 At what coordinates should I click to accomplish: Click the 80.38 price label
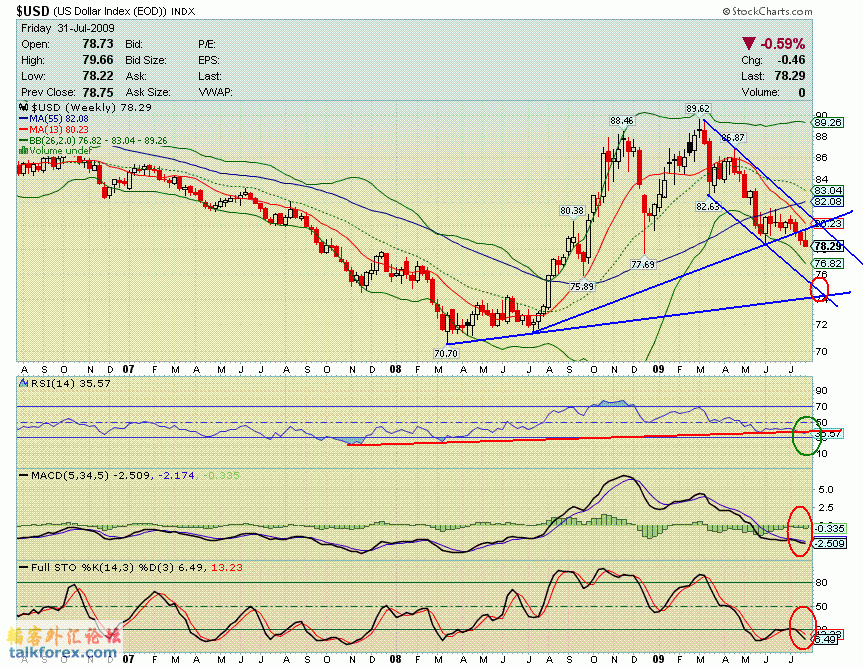(x=572, y=211)
